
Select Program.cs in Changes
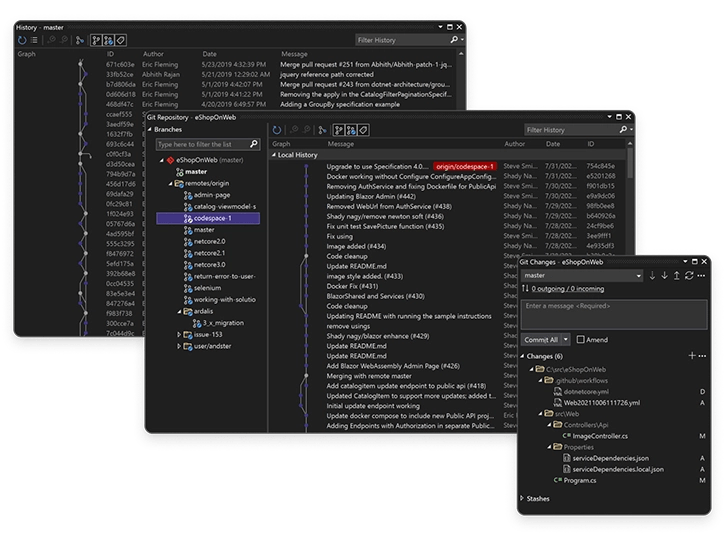click(x=580, y=481)
